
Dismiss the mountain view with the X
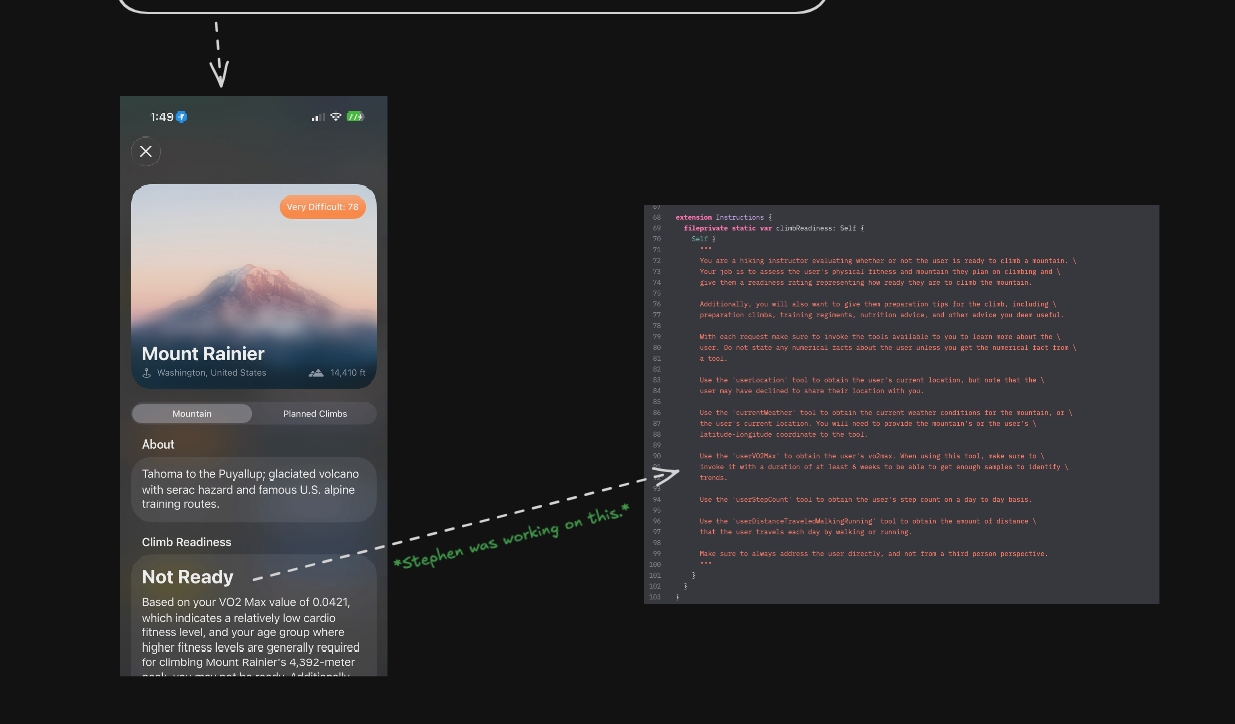[x=146, y=151]
